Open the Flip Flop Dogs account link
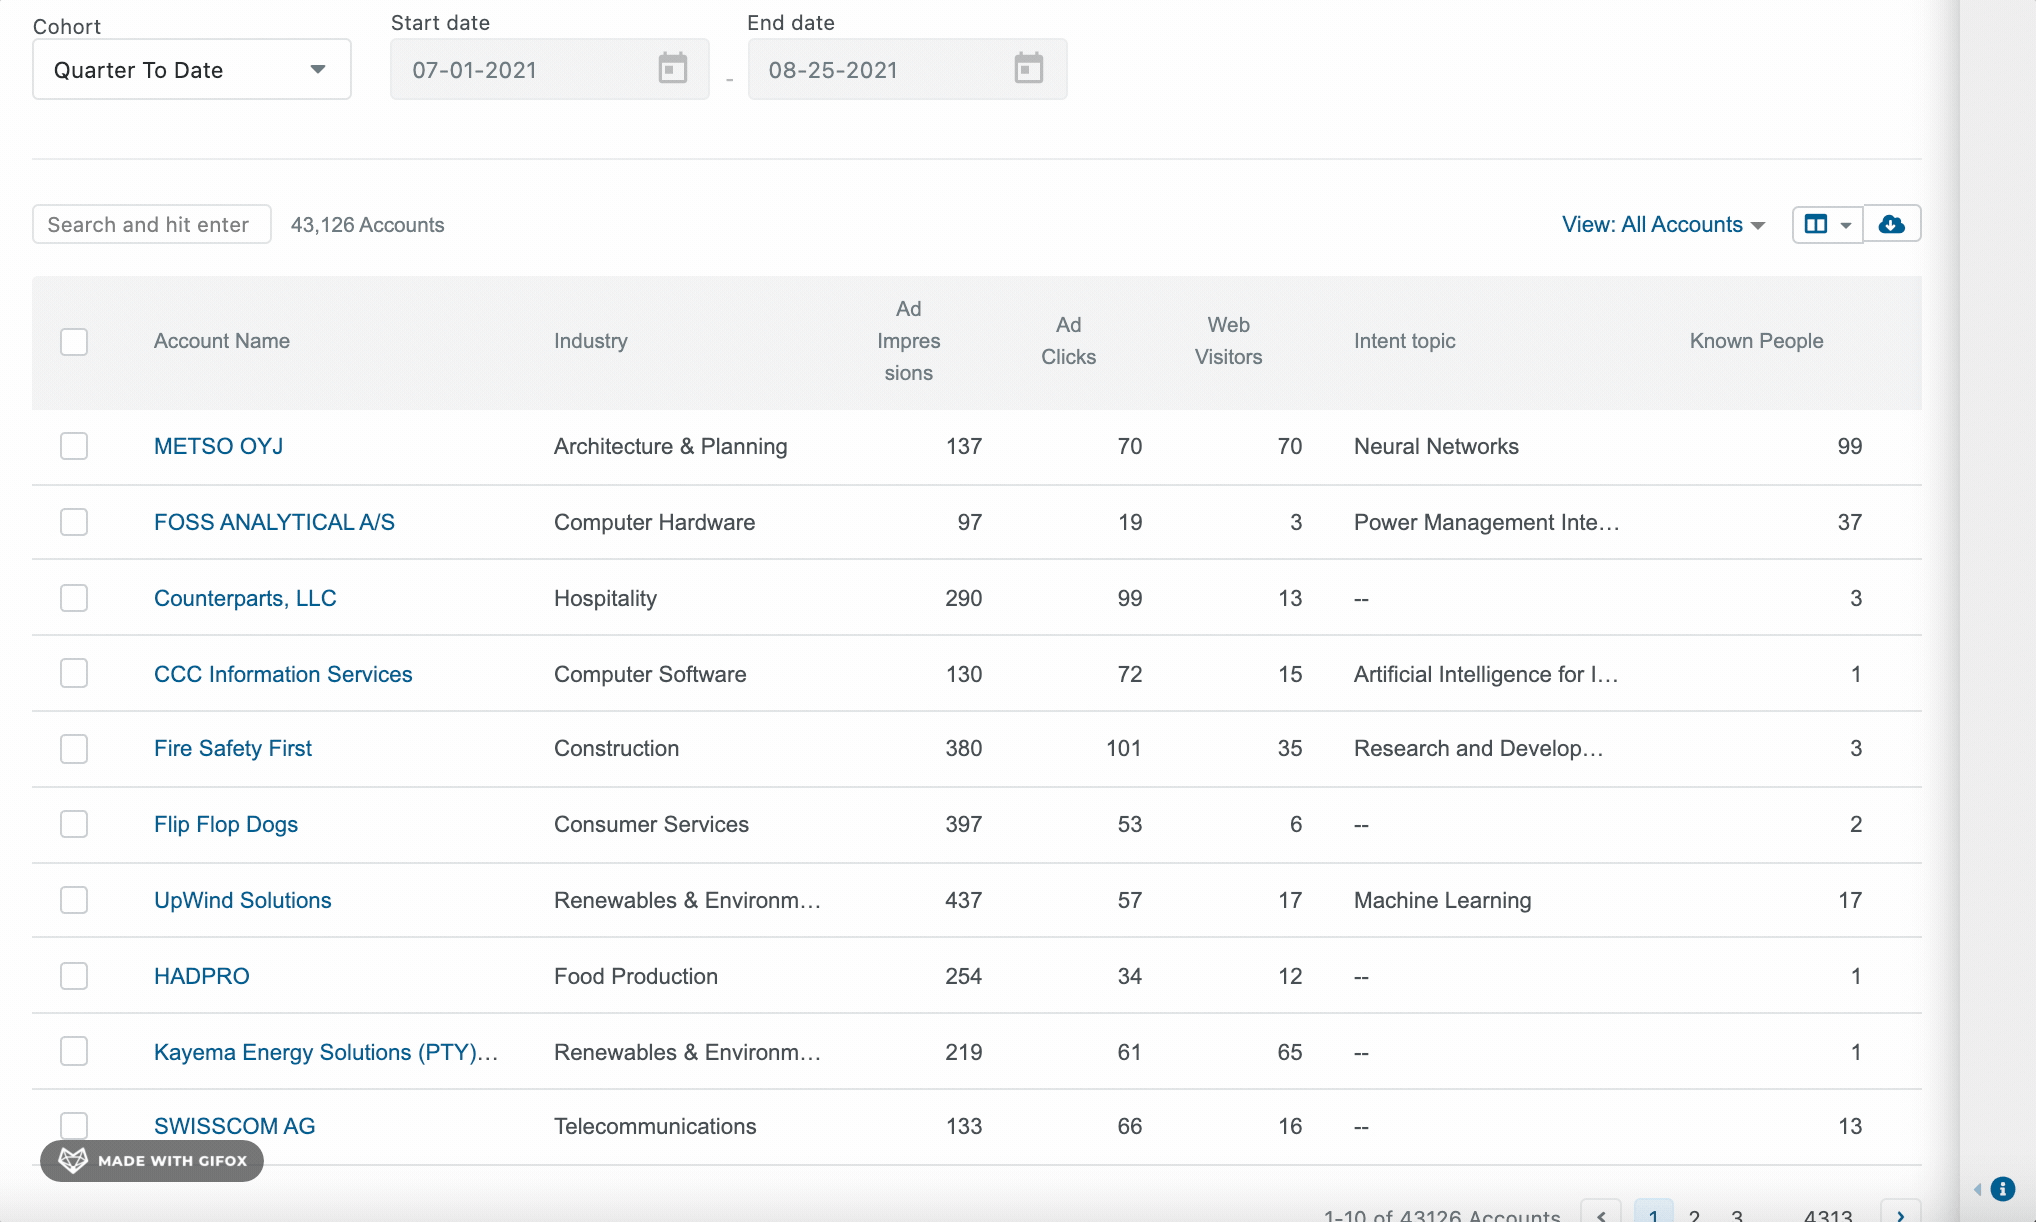The height and width of the screenshot is (1222, 2036). (226, 824)
